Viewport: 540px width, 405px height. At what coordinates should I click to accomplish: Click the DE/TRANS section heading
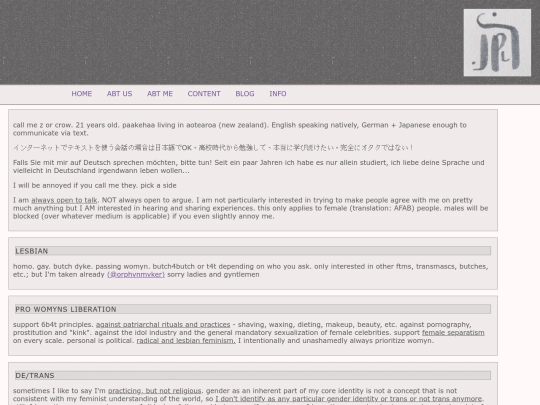pos(253,375)
